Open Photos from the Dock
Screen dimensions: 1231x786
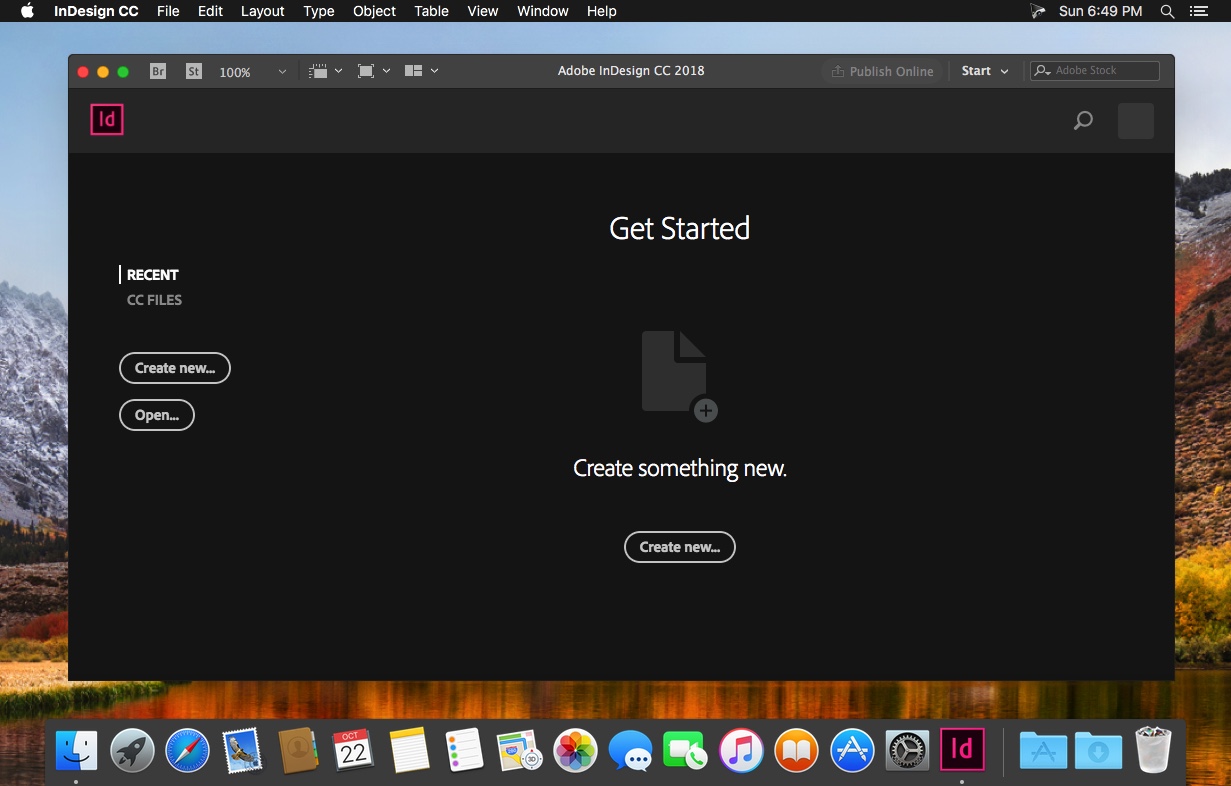click(576, 750)
